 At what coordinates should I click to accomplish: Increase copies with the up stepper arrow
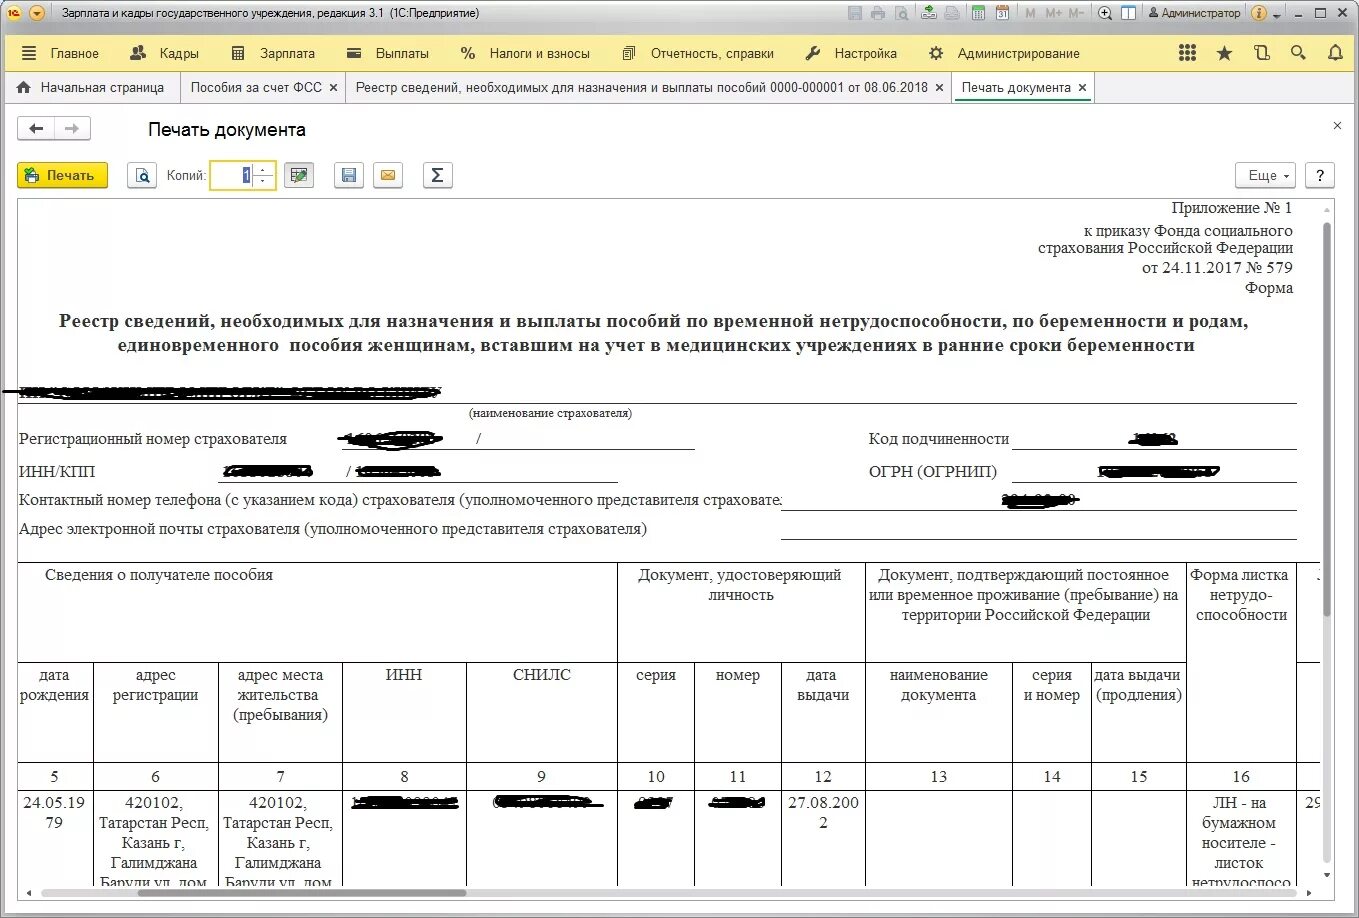(x=264, y=170)
